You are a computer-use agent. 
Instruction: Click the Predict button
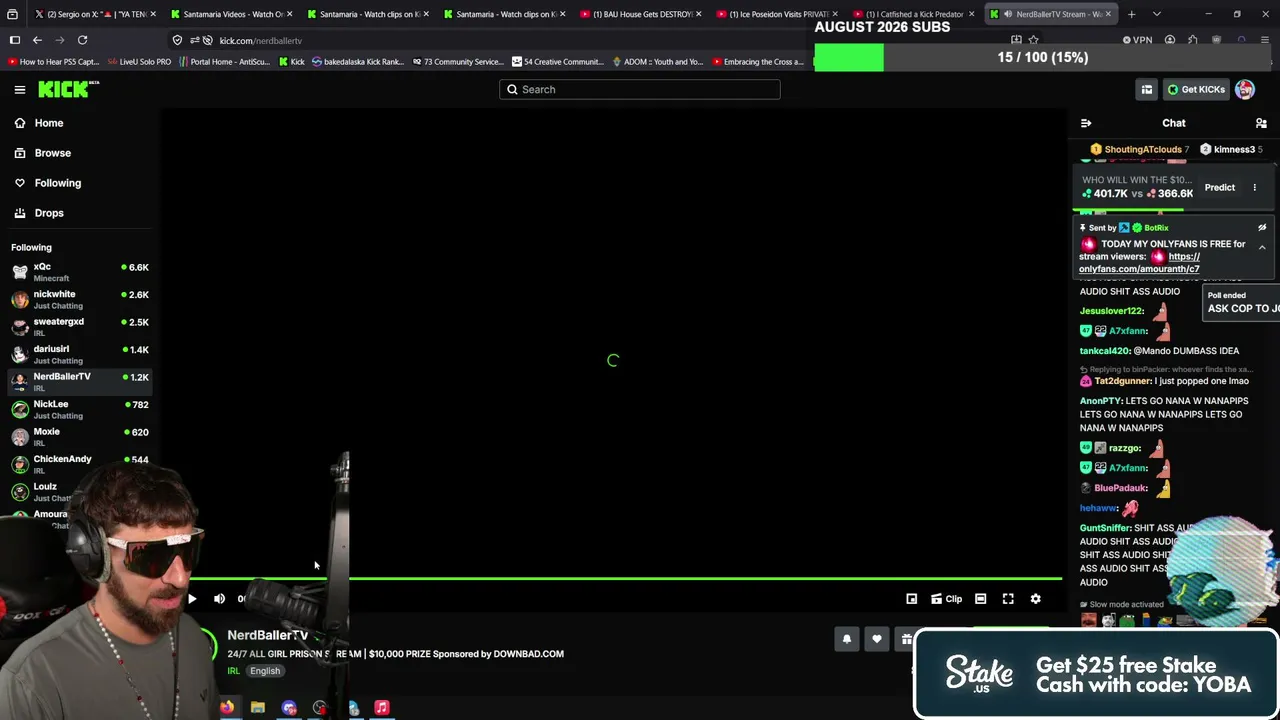coord(1219,187)
